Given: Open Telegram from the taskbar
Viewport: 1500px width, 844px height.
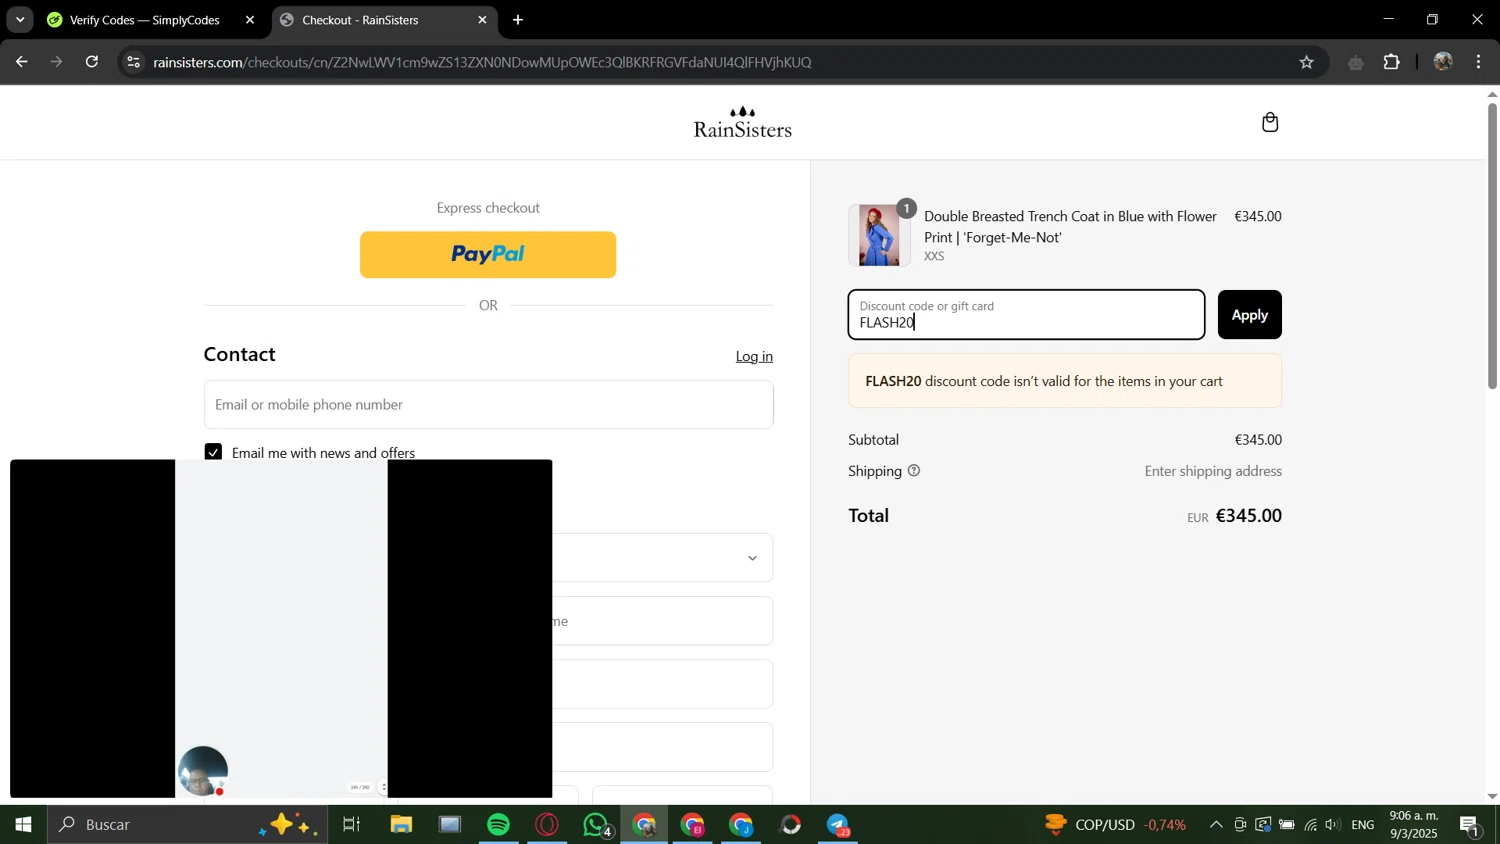Looking at the screenshot, I should [839, 825].
